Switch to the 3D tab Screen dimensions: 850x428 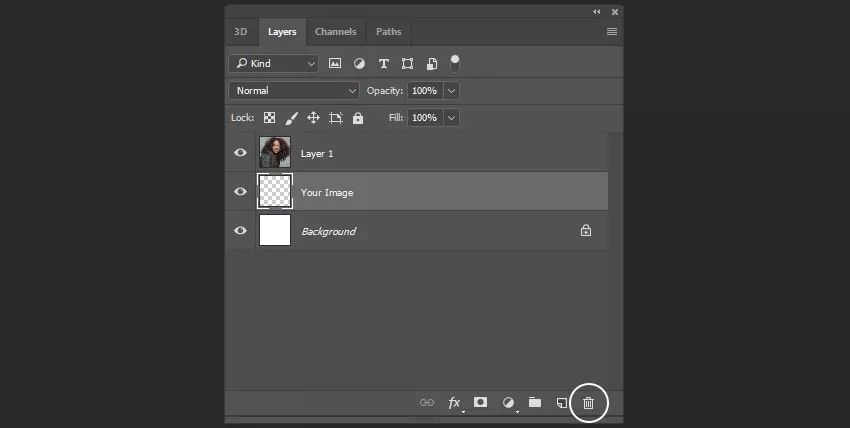(x=241, y=31)
